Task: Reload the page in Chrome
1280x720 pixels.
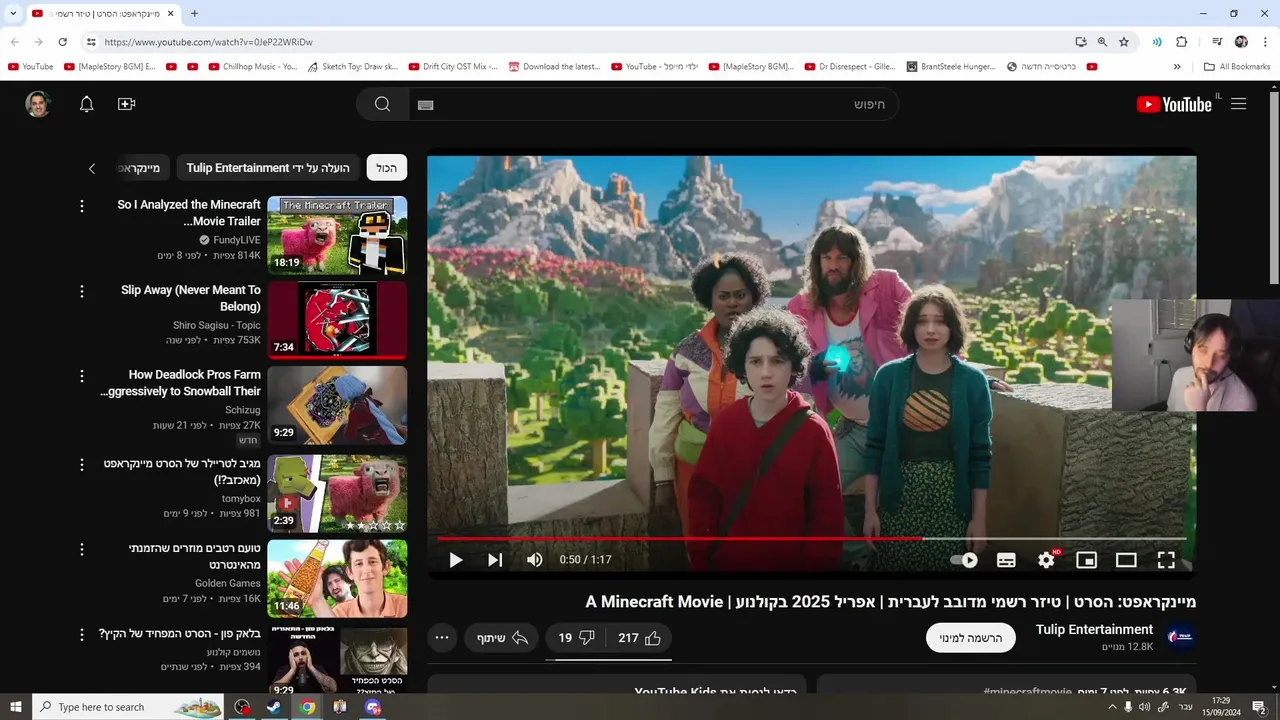Action: 62,42
